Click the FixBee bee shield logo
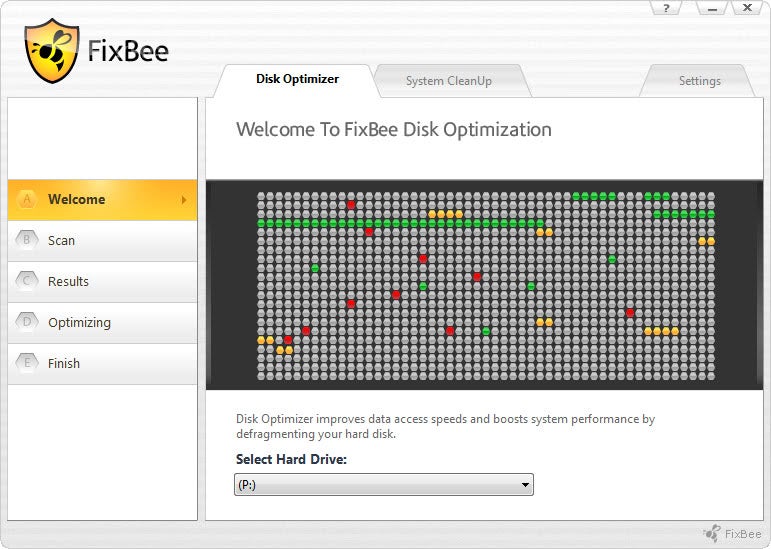This screenshot has width=771, height=549. pyautogui.click(x=52, y=50)
